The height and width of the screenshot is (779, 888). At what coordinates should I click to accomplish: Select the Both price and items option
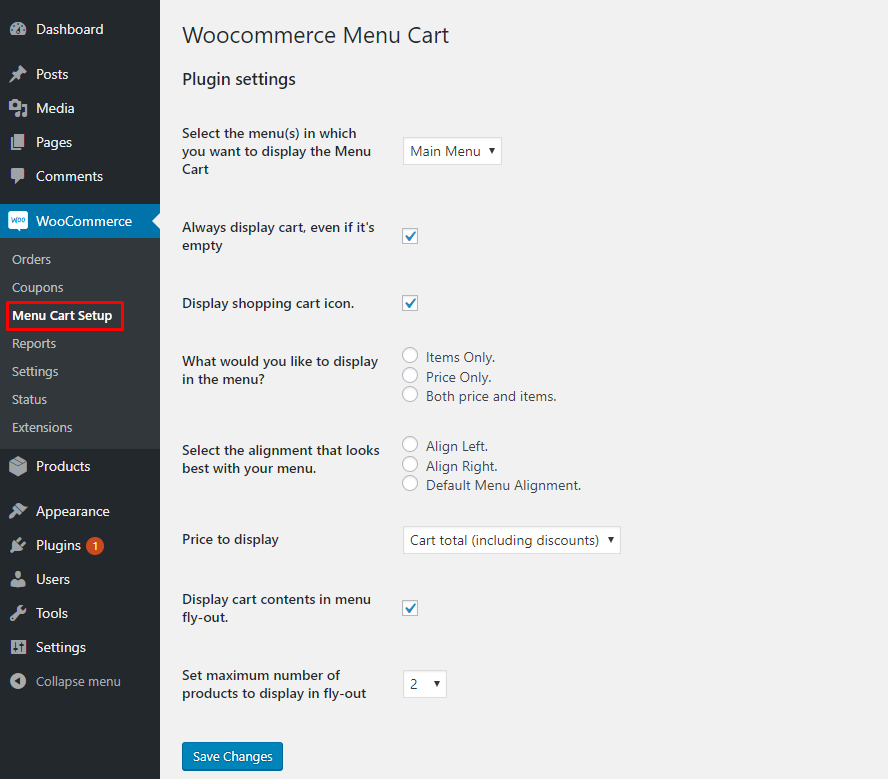[x=410, y=395]
